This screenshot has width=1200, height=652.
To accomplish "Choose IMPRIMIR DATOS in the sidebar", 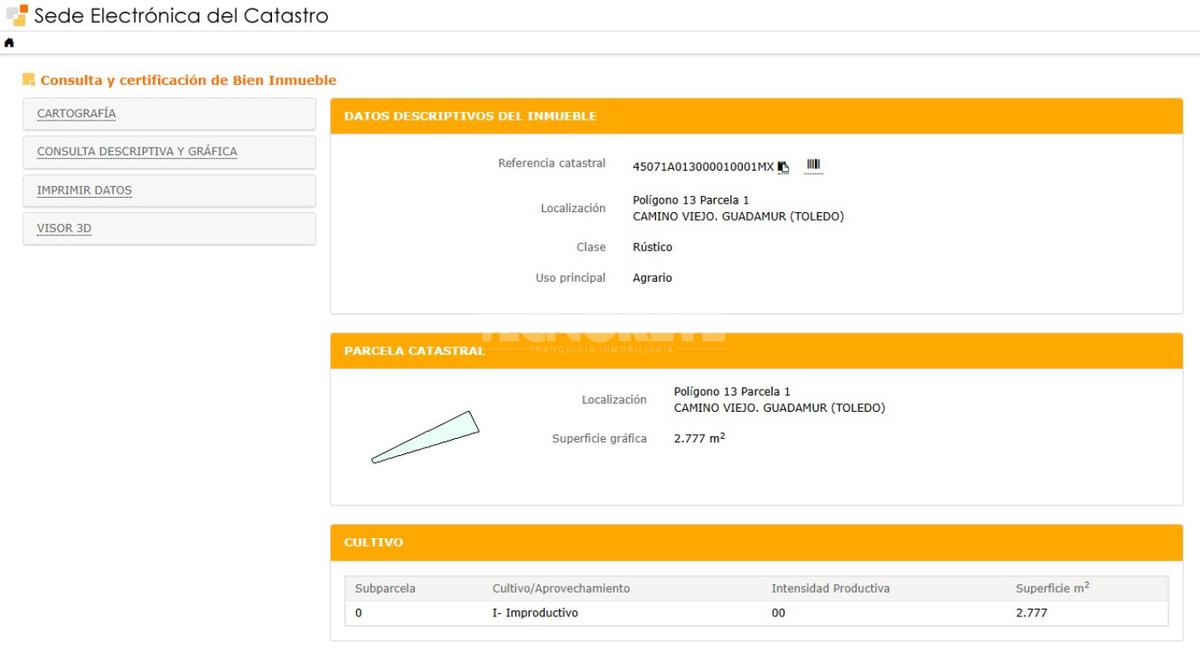I will tap(84, 190).
